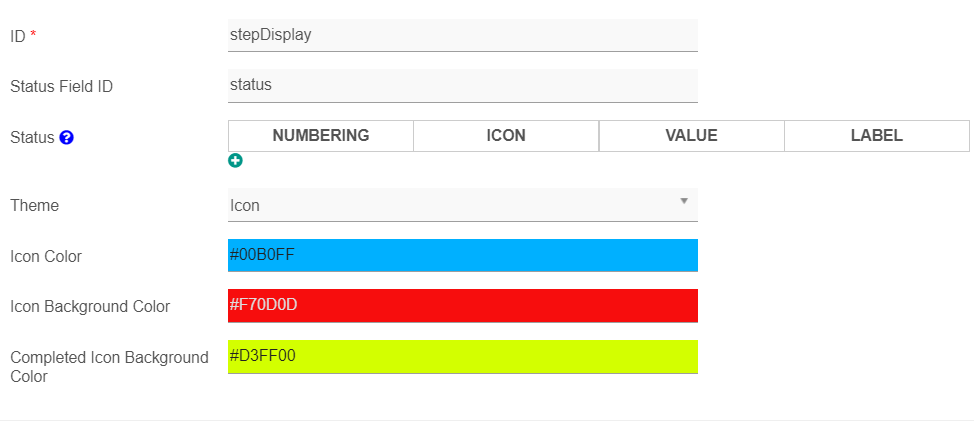This screenshot has height=435, width=974.
Task: Open the red Icon Background Color swatch
Action: 463,305
